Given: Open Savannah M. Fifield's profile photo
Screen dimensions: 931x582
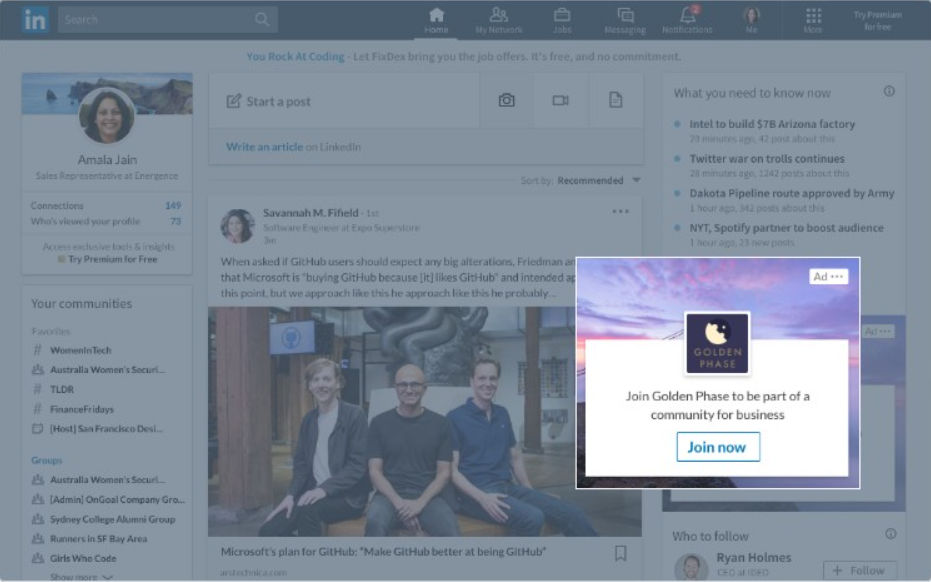Looking at the screenshot, I should click(x=238, y=226).
